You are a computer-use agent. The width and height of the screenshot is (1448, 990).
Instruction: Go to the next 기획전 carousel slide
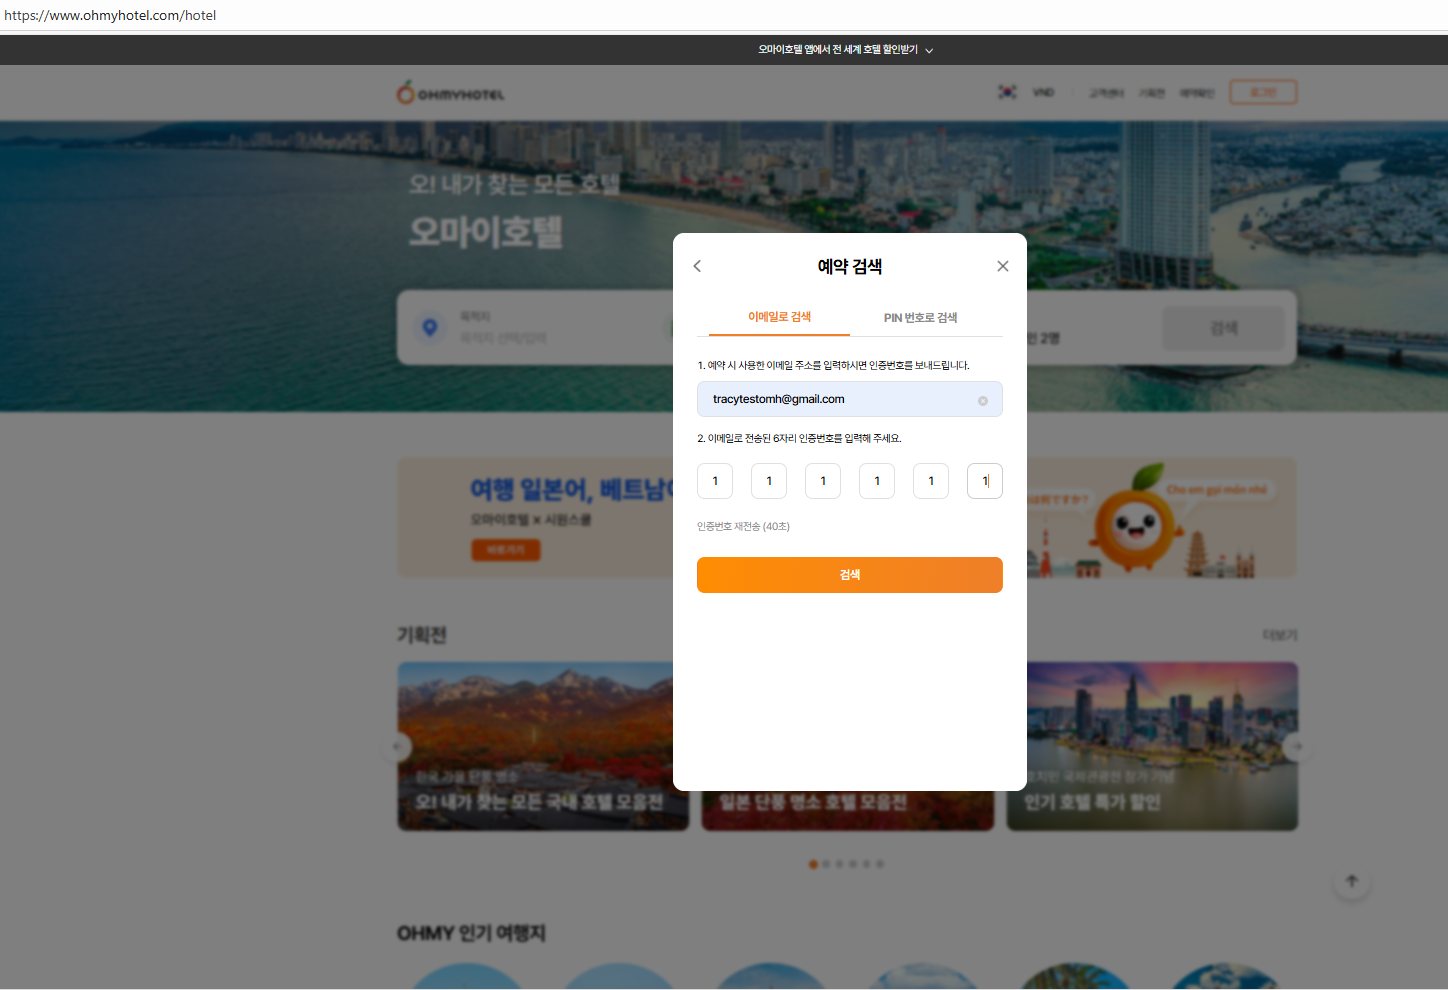point(1297,746)
